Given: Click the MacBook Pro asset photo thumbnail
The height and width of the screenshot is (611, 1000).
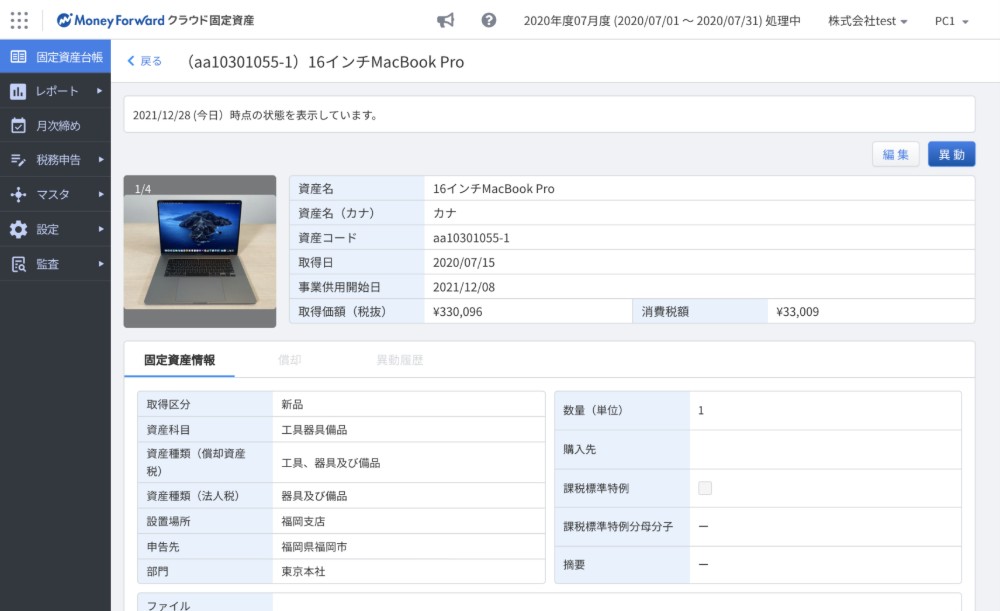Looking at the screenshot, I should pos(200,251).
